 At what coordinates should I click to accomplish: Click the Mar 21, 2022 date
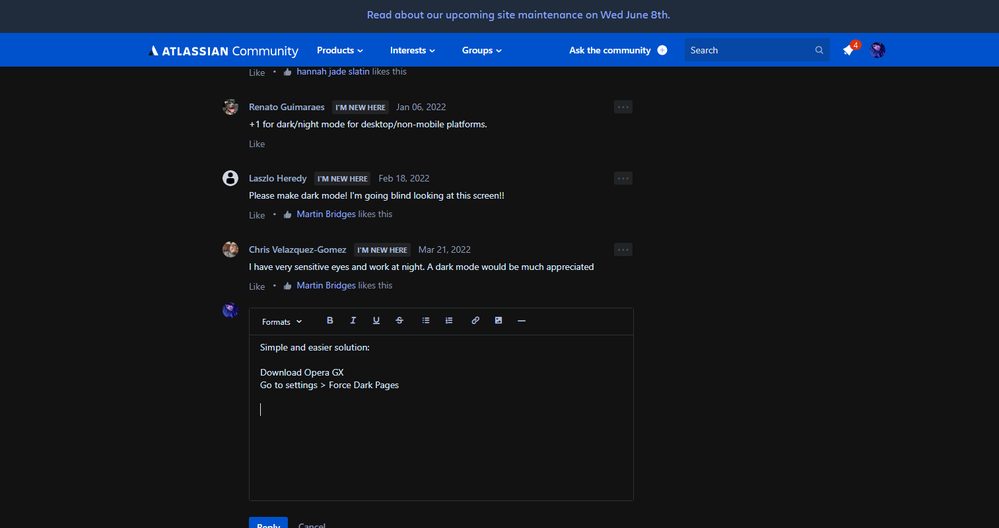pos(444,250)
